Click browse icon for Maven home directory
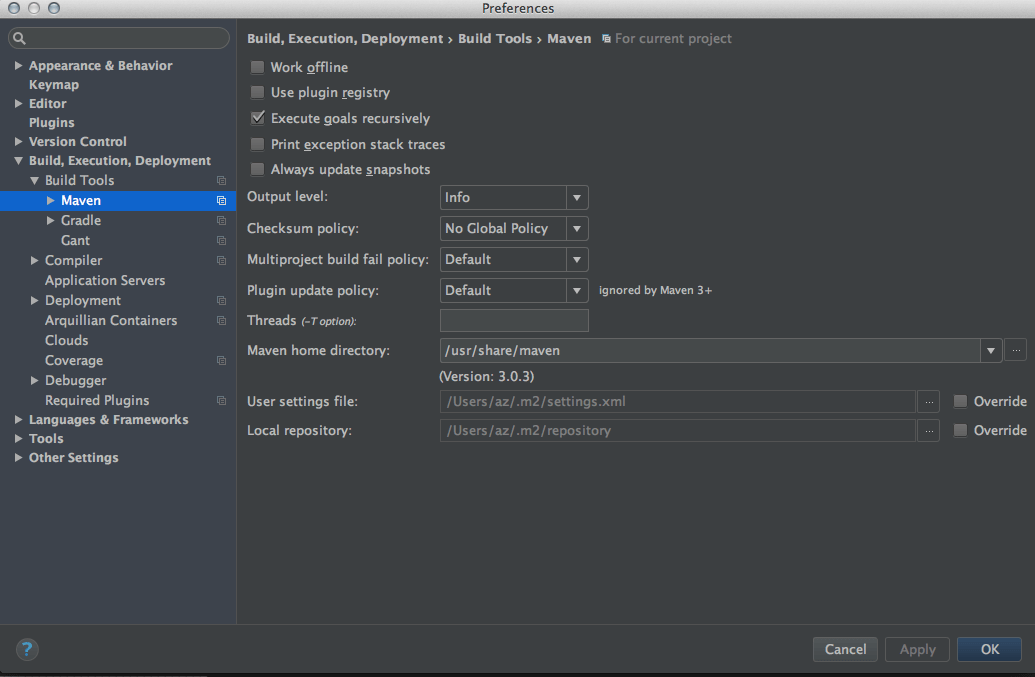The height and width of the screenshot is (677, 1035). pyautogui.click(x=1016, y=350)
